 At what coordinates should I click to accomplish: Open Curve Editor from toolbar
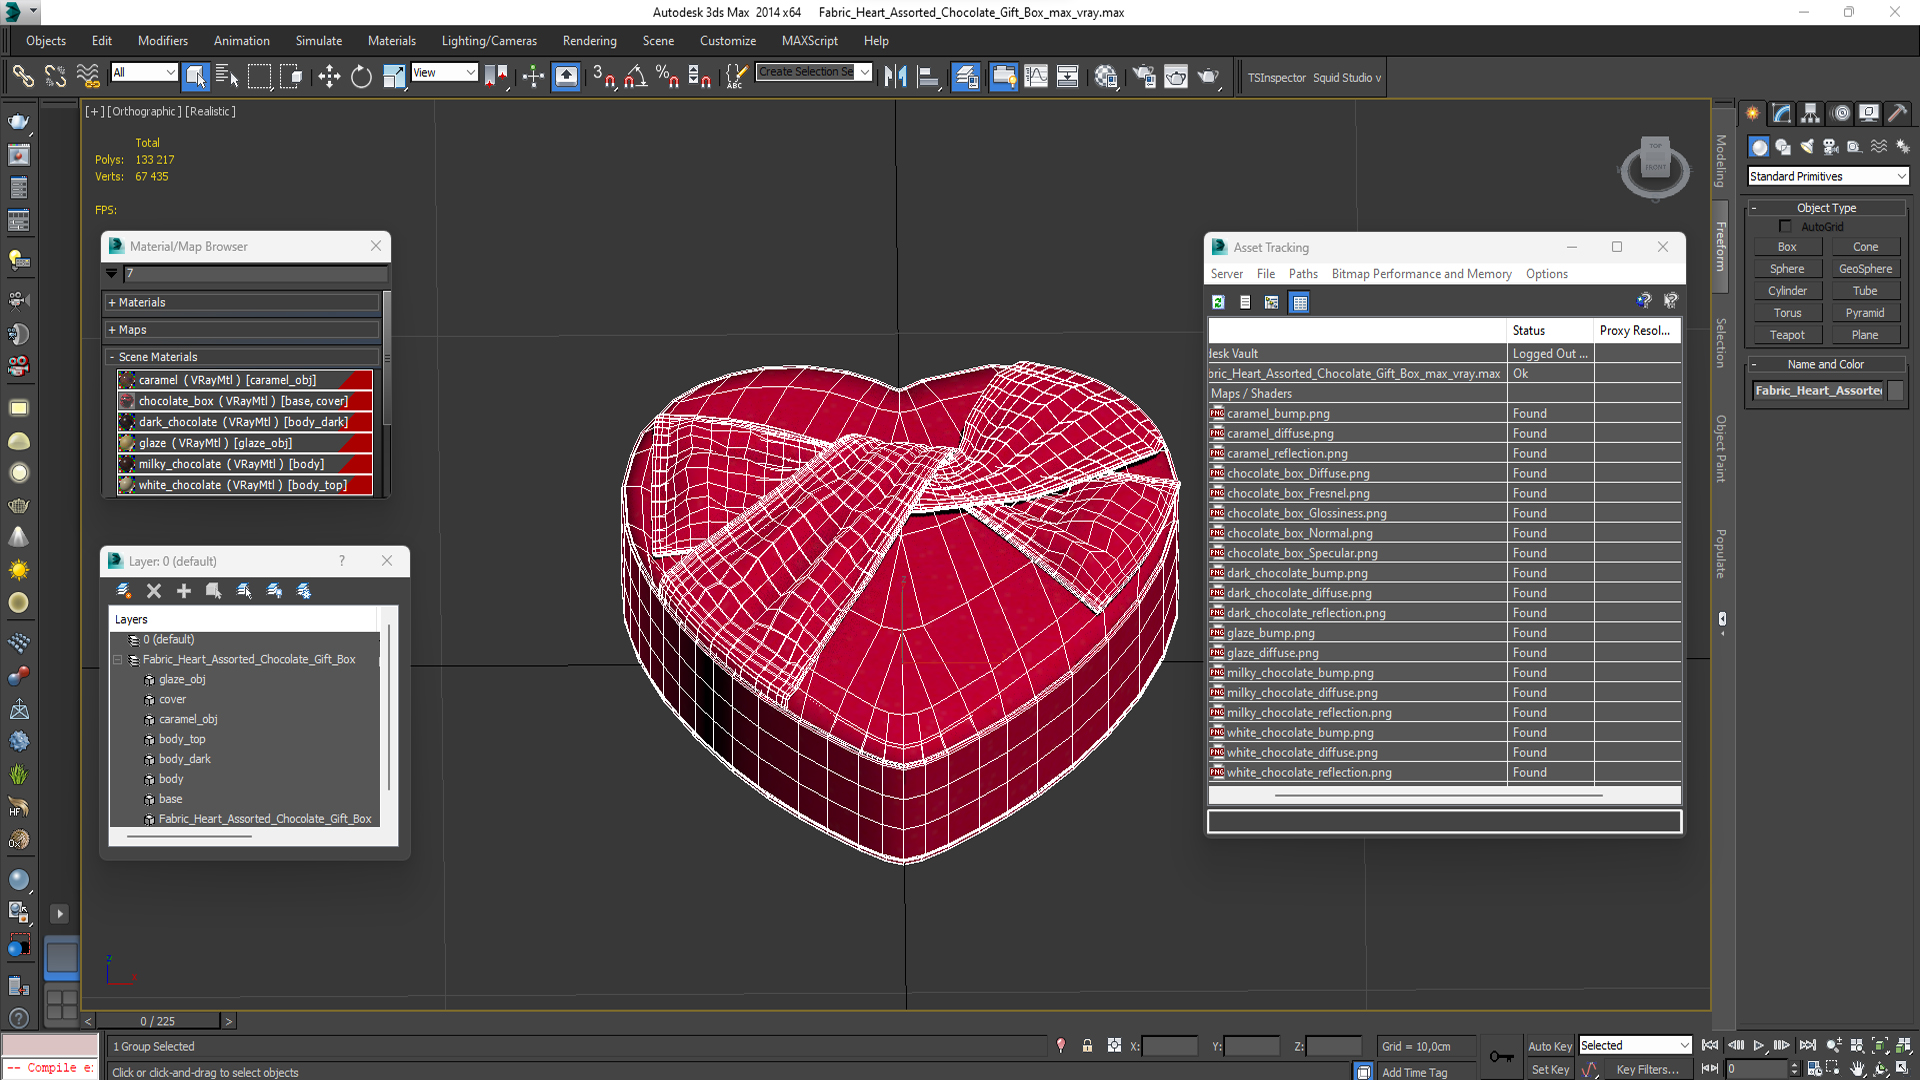point(1036,76)
